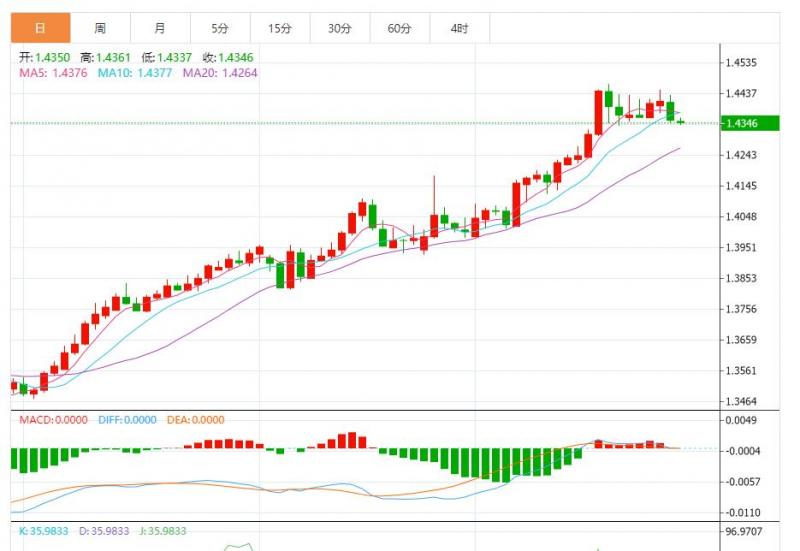Click the low price 低:1.4337 value
Screen dimensions: 800x551
pyautogui.click(x=167, y=57)
